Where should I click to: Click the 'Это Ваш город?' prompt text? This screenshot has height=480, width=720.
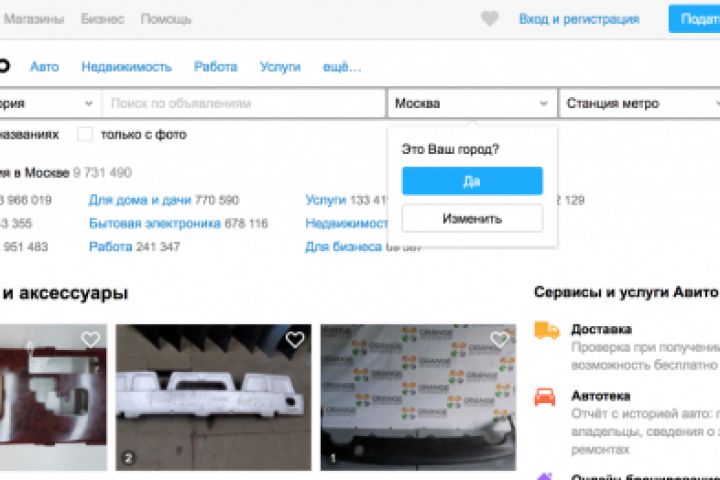tap(450, 149)
